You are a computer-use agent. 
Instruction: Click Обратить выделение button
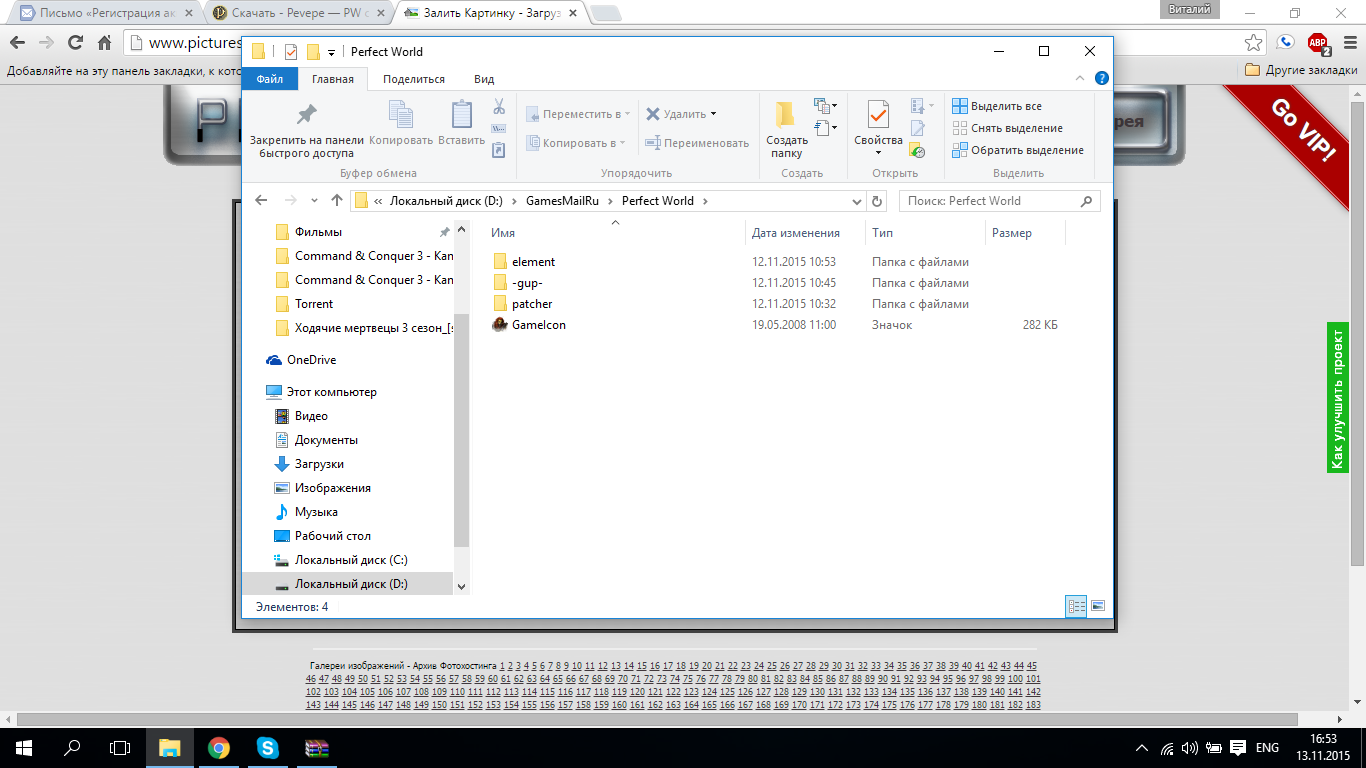pos(1018,150)
